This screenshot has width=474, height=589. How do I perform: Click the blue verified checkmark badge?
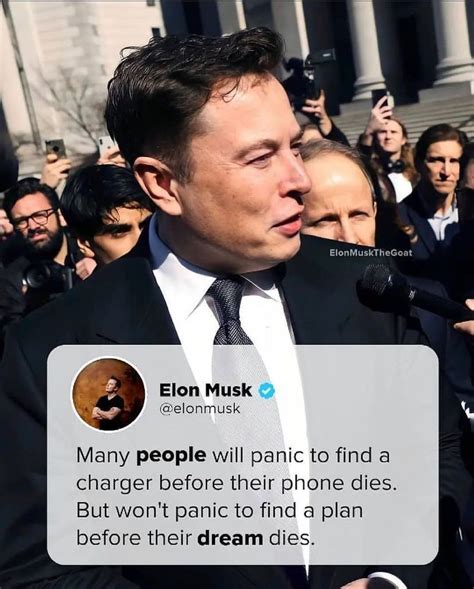[266, 391]
